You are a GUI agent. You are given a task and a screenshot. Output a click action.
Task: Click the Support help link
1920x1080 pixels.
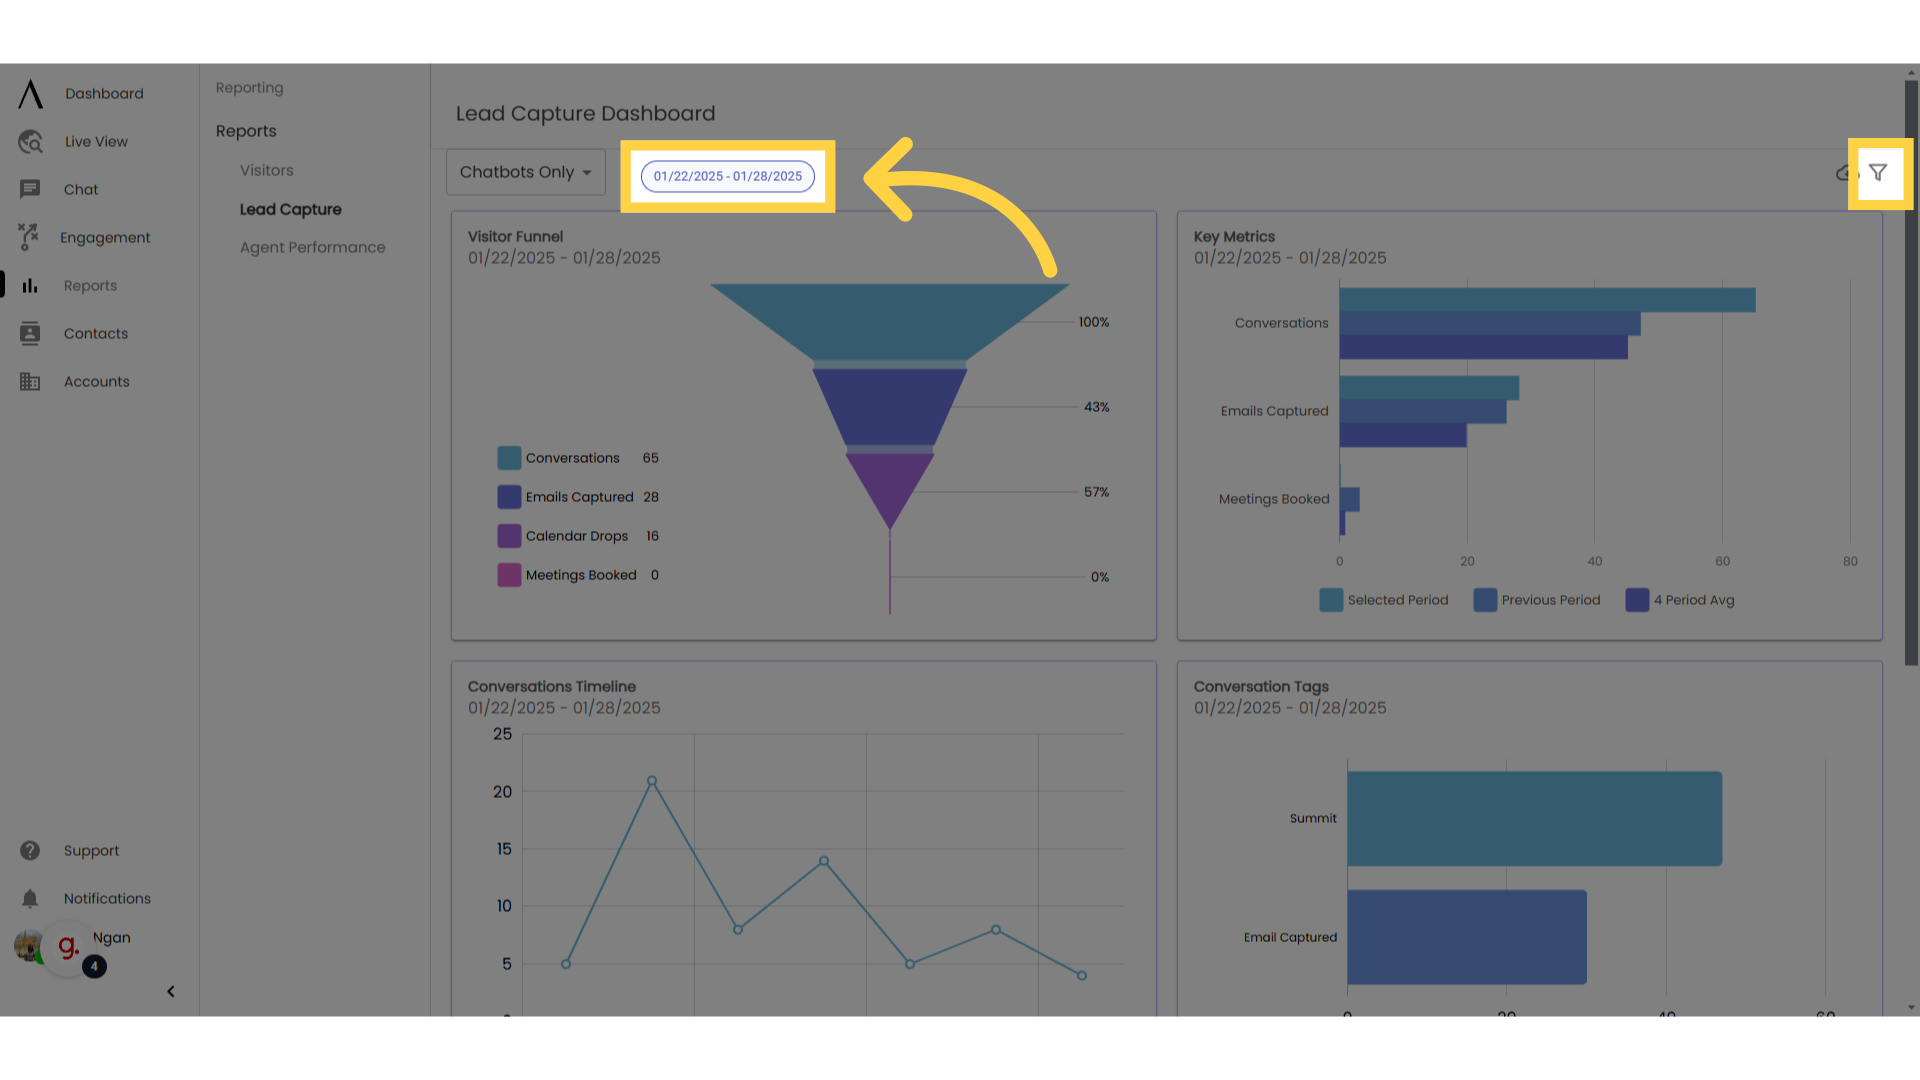[91, 851]
